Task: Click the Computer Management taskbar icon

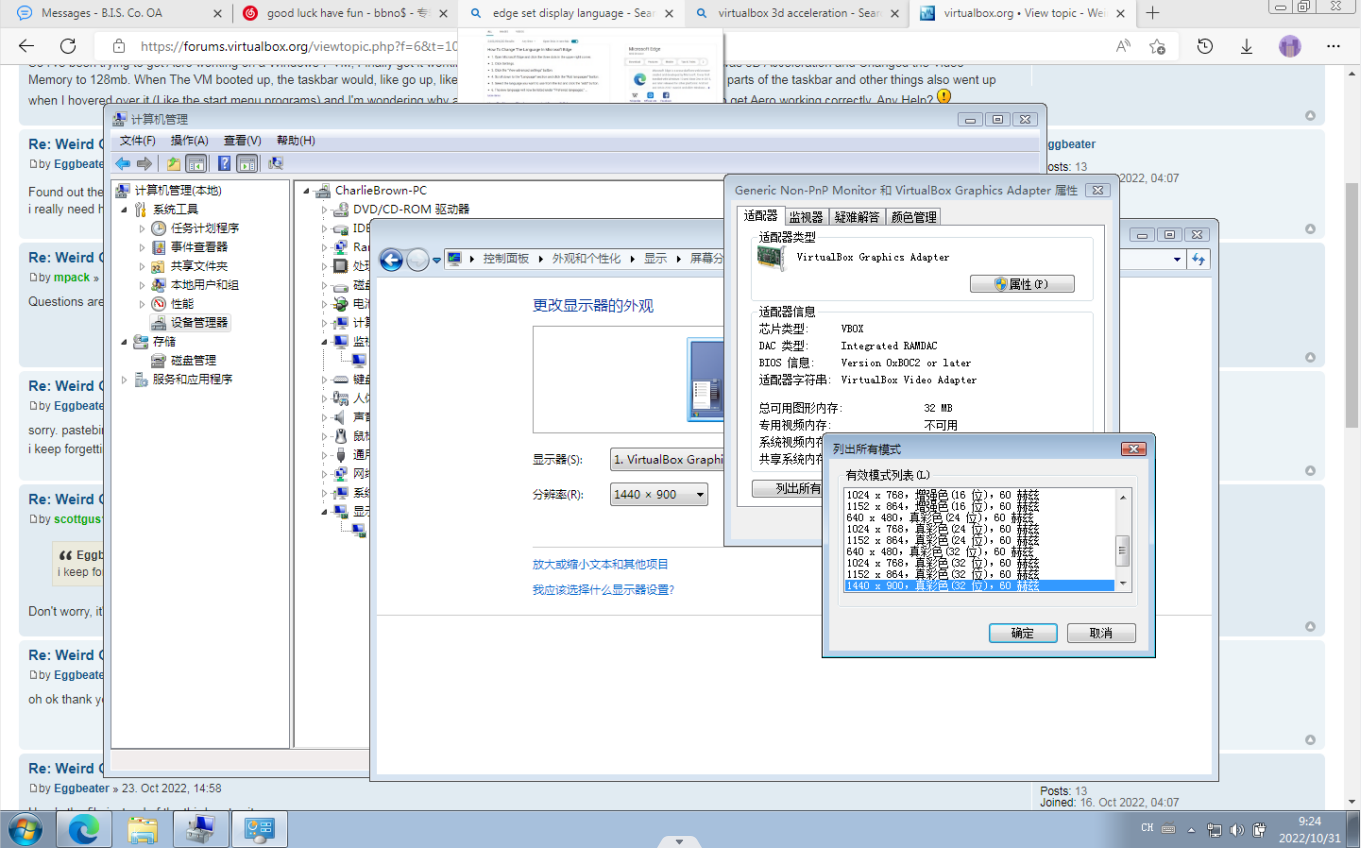Action: pyautogui.click(x=201, y=829)
